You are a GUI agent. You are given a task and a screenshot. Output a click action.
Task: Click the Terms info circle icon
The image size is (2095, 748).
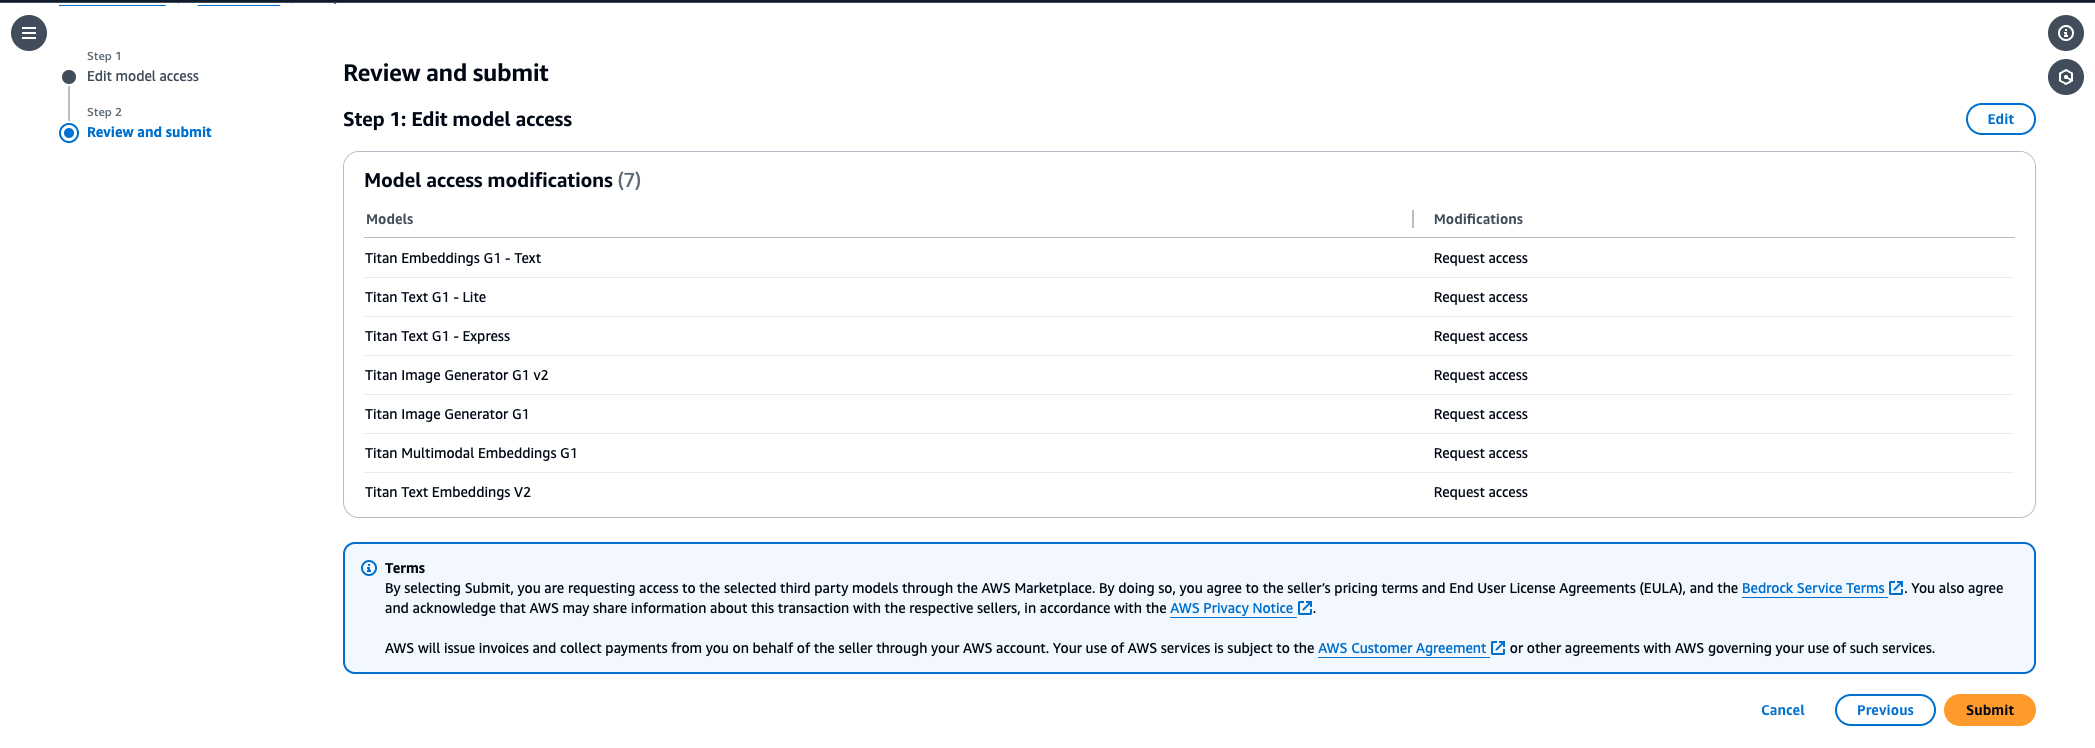(369, 568)
